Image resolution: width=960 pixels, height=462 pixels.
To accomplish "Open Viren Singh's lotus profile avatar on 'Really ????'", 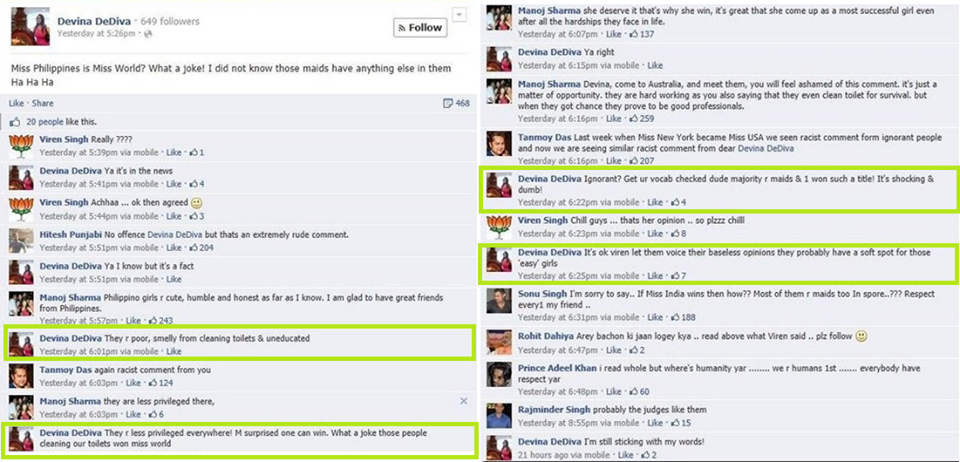I will click(x=21, y=146).
